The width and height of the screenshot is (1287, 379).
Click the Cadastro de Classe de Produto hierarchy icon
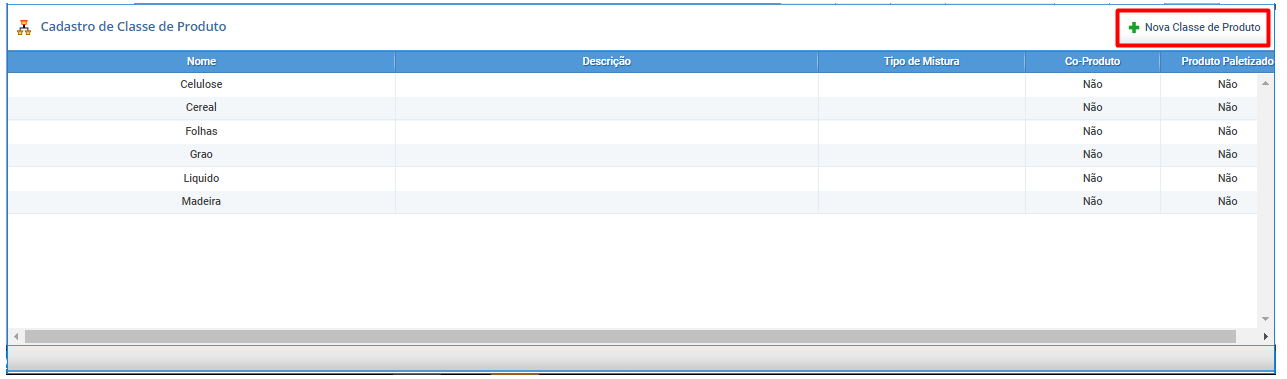coord(24,28)
